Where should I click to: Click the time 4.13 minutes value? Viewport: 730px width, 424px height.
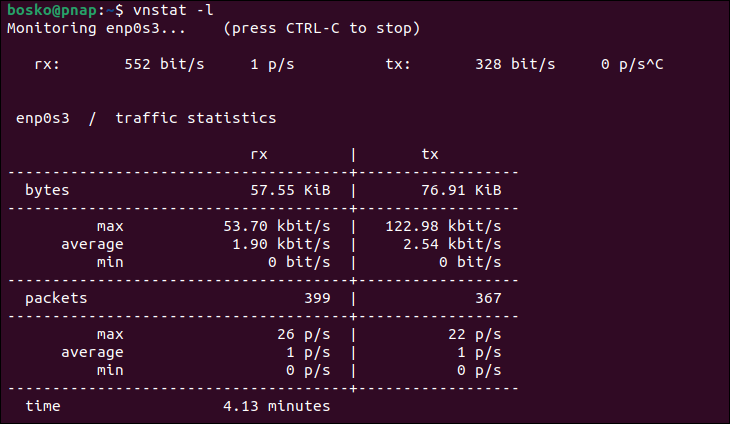tap(277, 406)
